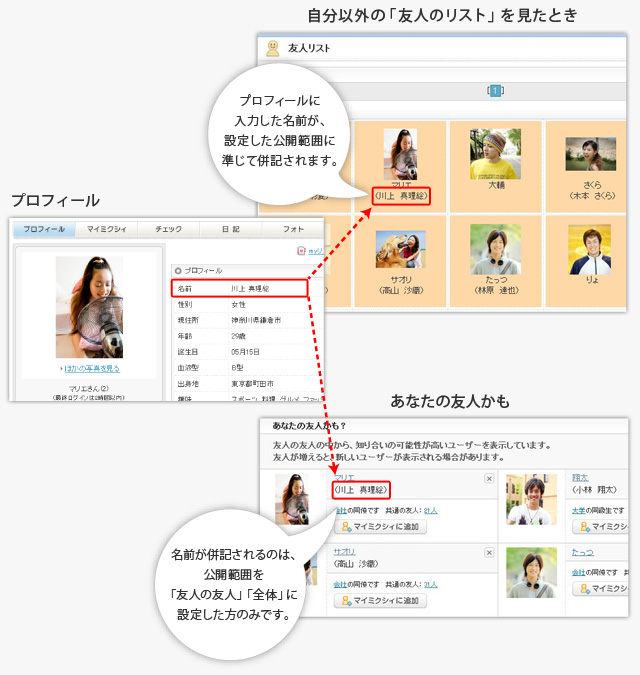This screenshot has height=675, width=640.
Task: Select the チェック tab
Action: [168, 229]
